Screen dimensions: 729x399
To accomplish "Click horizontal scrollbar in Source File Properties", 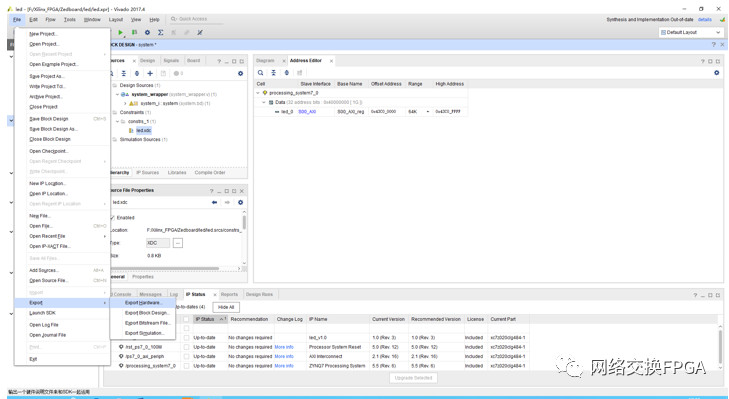I will [165, 268].
